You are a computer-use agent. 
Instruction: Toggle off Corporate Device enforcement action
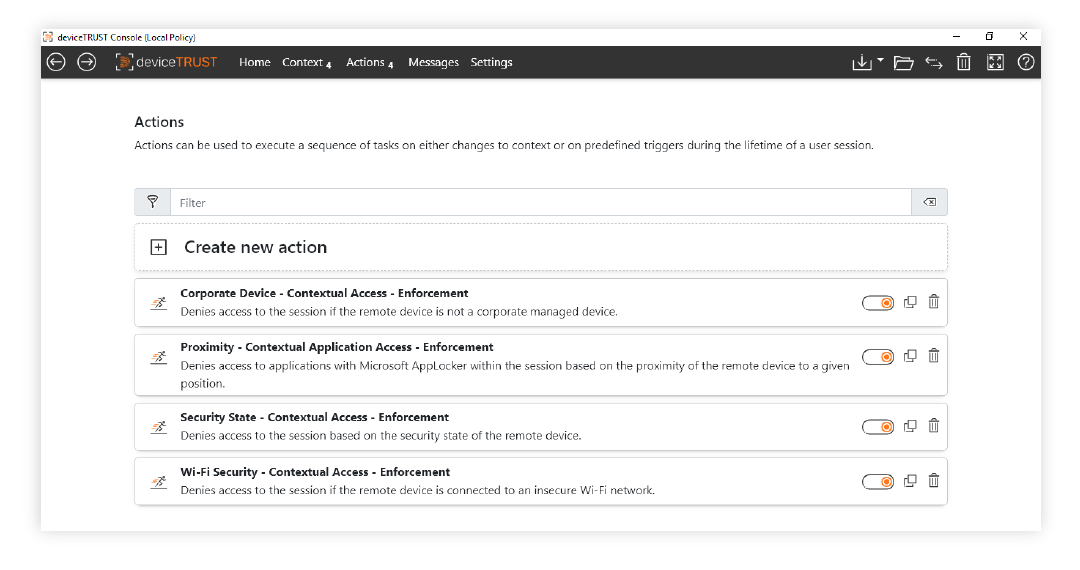coord(878,303)
